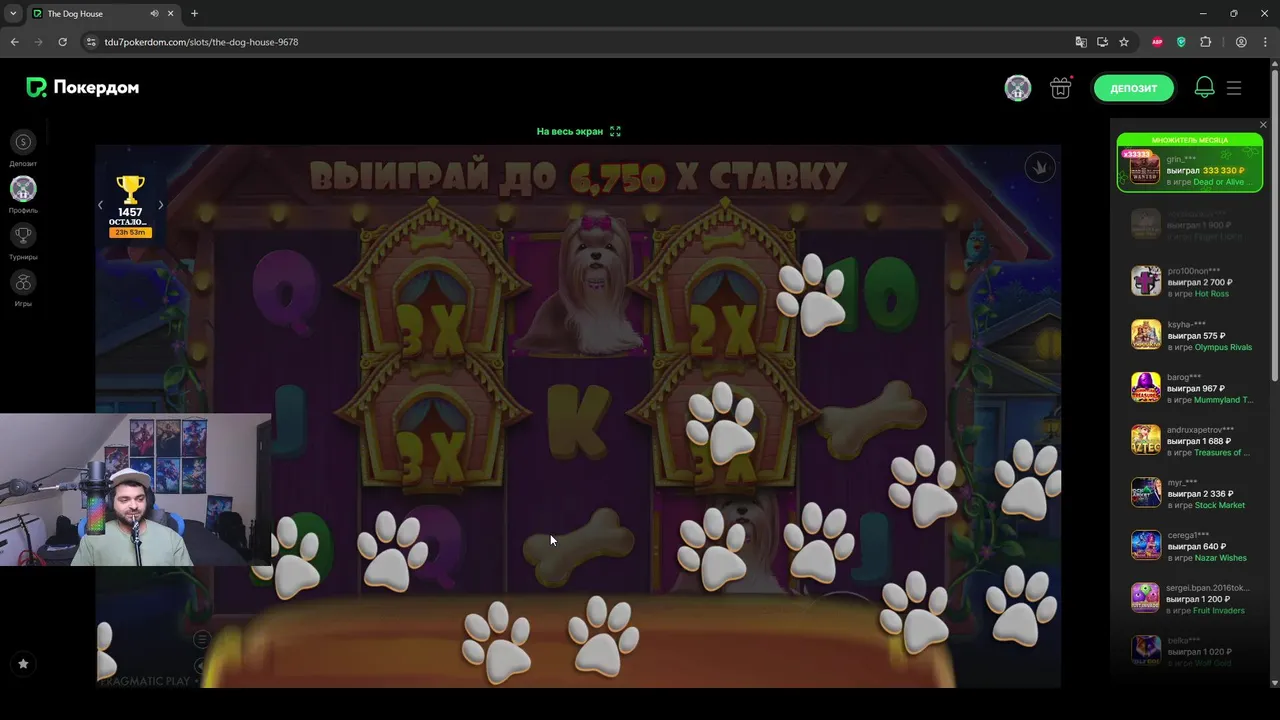1280x720 pixels.
Task: Click cerega1 Nazar Wishes thumbnail
Action: (1146, 545)
